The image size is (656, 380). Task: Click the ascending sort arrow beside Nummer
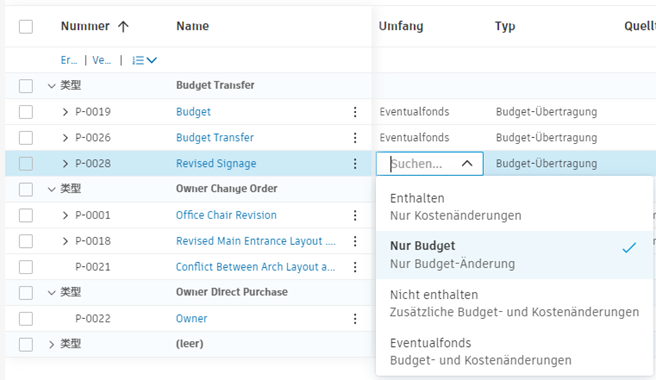(123, 26)
